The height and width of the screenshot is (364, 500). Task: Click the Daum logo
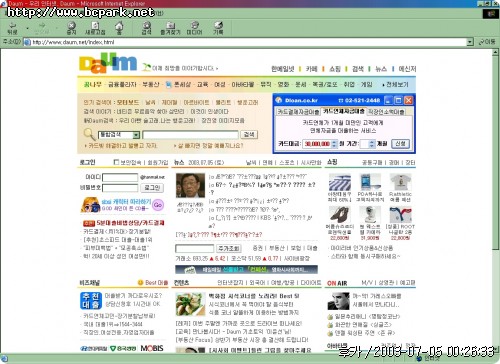108,63
